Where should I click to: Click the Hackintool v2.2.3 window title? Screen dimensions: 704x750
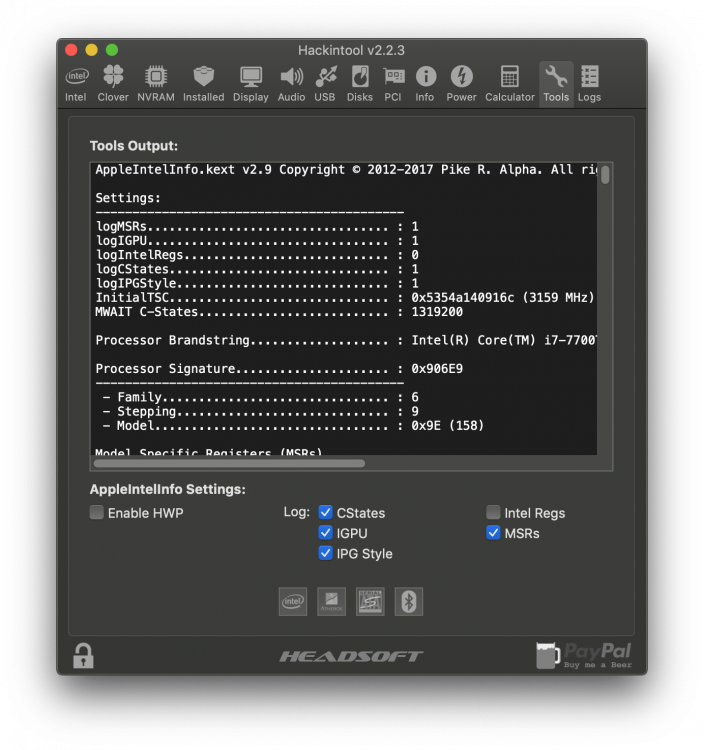click(x=352, y=50)
